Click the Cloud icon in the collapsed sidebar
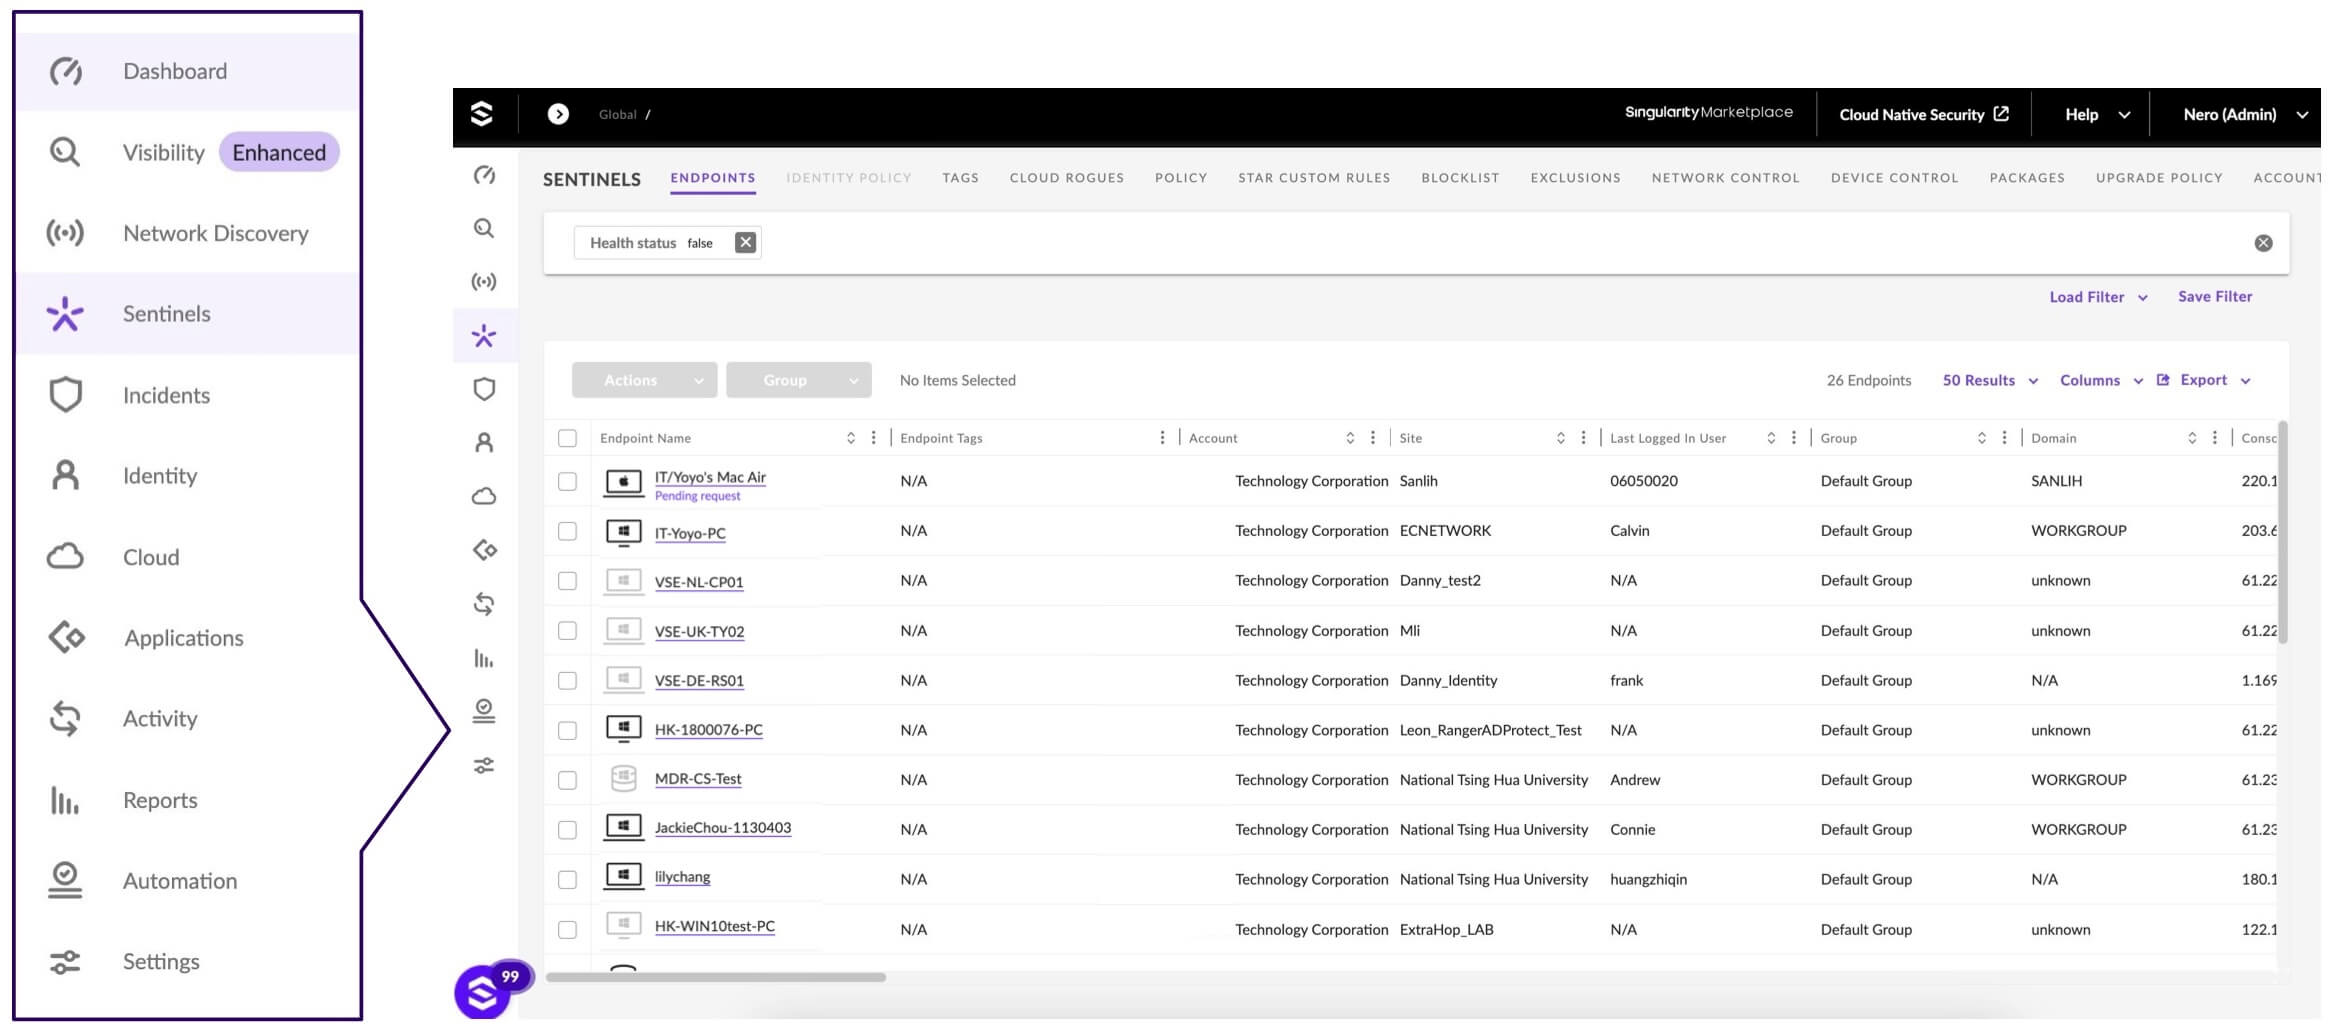Screen dimensions: 2334x1036 [484, 496]
